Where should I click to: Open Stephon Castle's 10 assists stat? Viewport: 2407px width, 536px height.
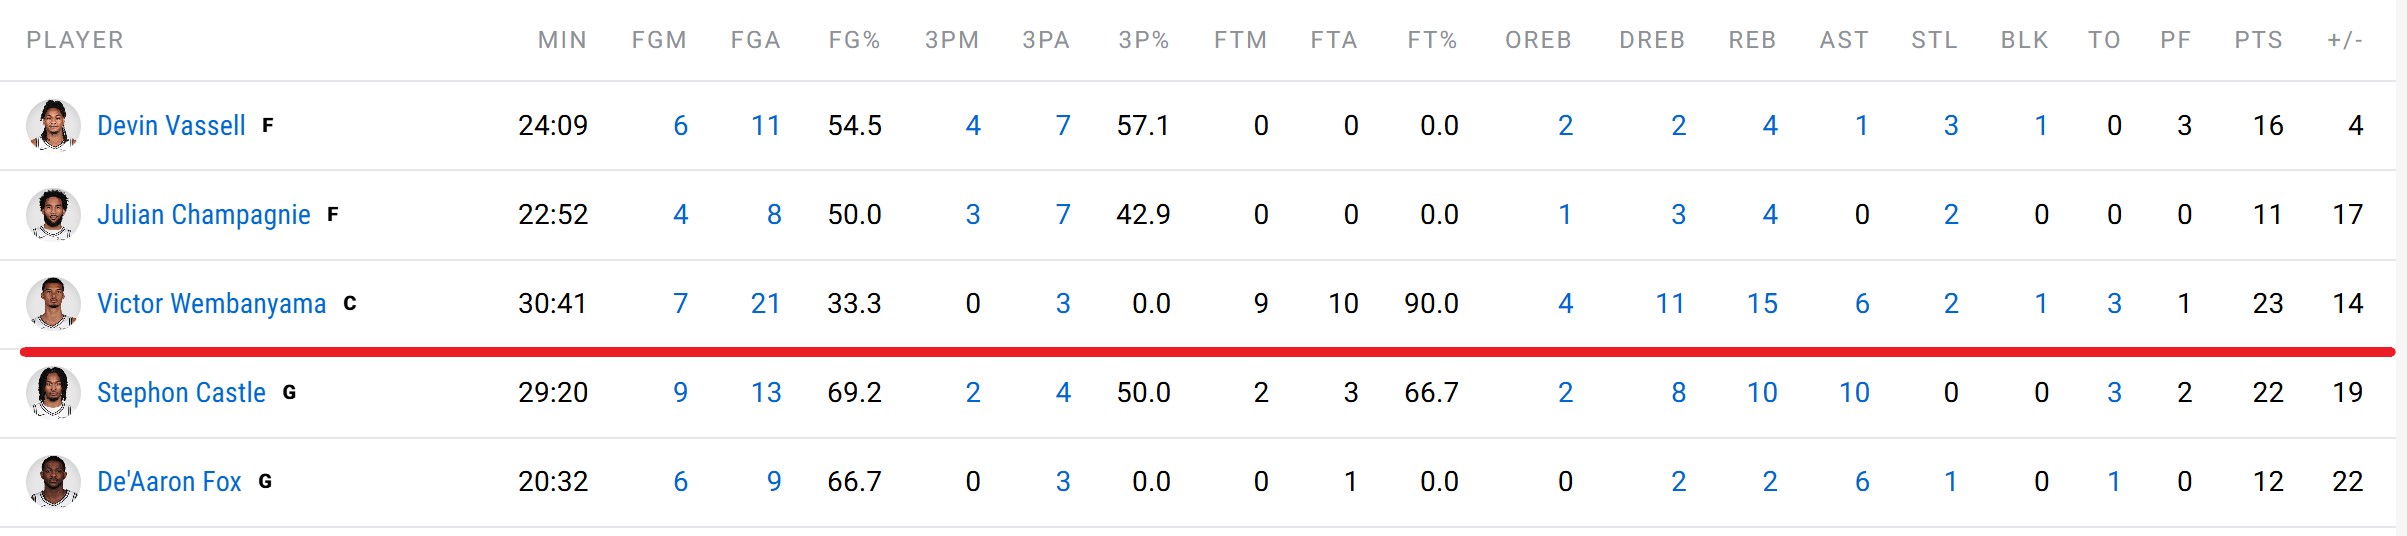[1854, 392]
